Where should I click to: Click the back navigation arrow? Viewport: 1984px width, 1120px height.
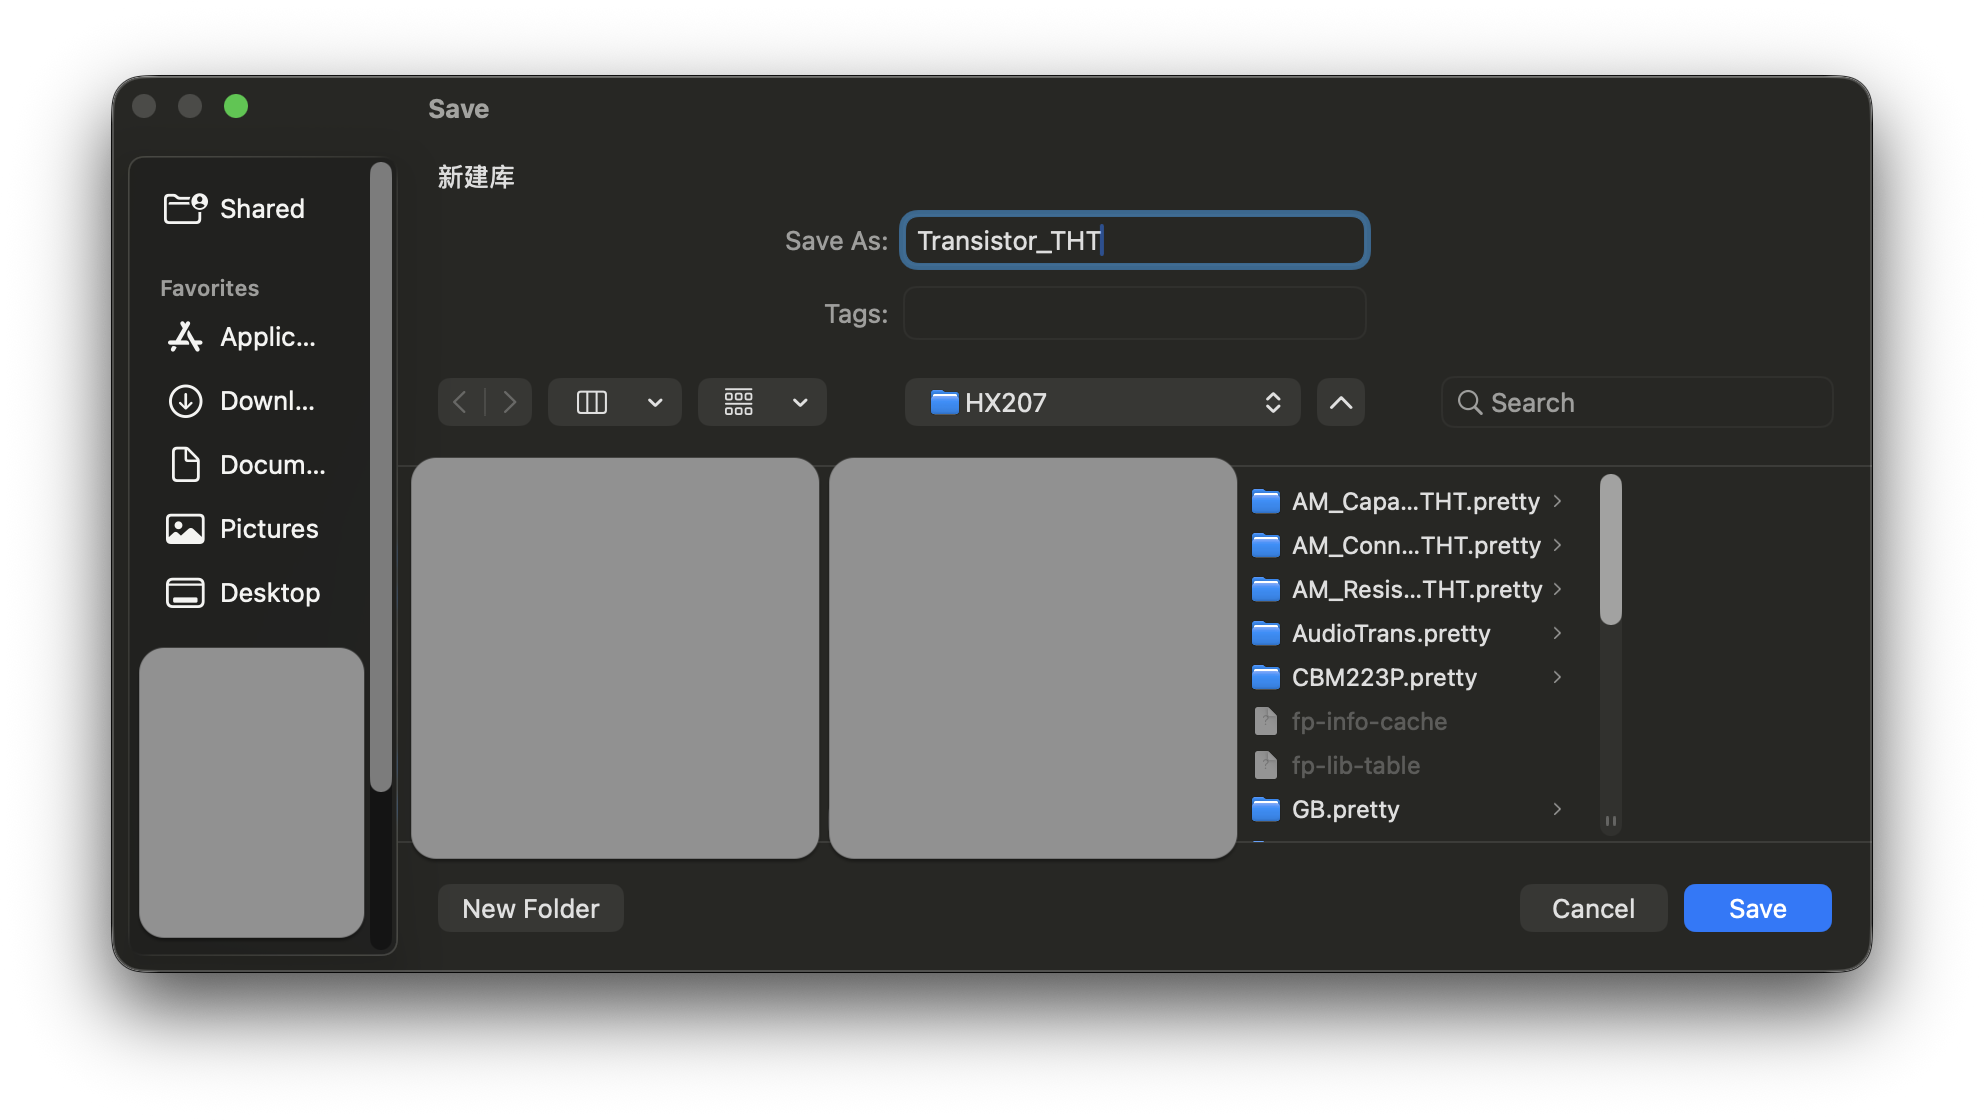point(460,402)
